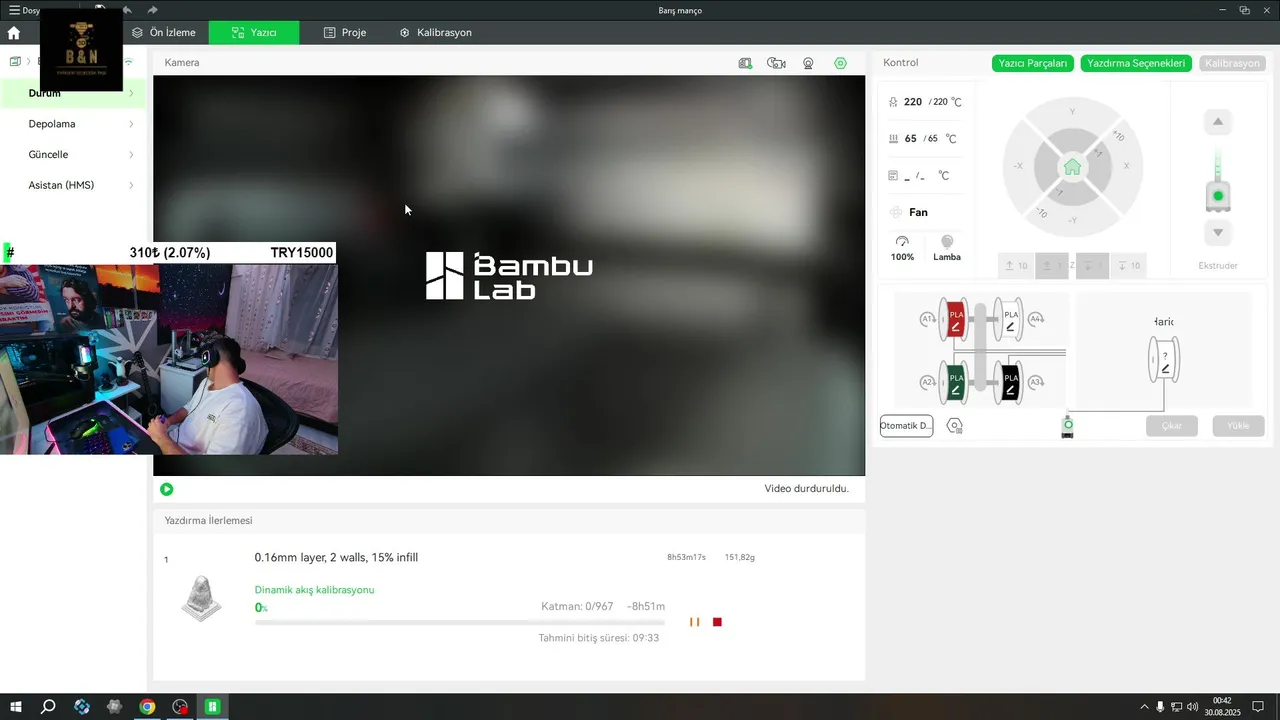
Task: Set nozzle temperature 220 field
Action: point(926,102)
